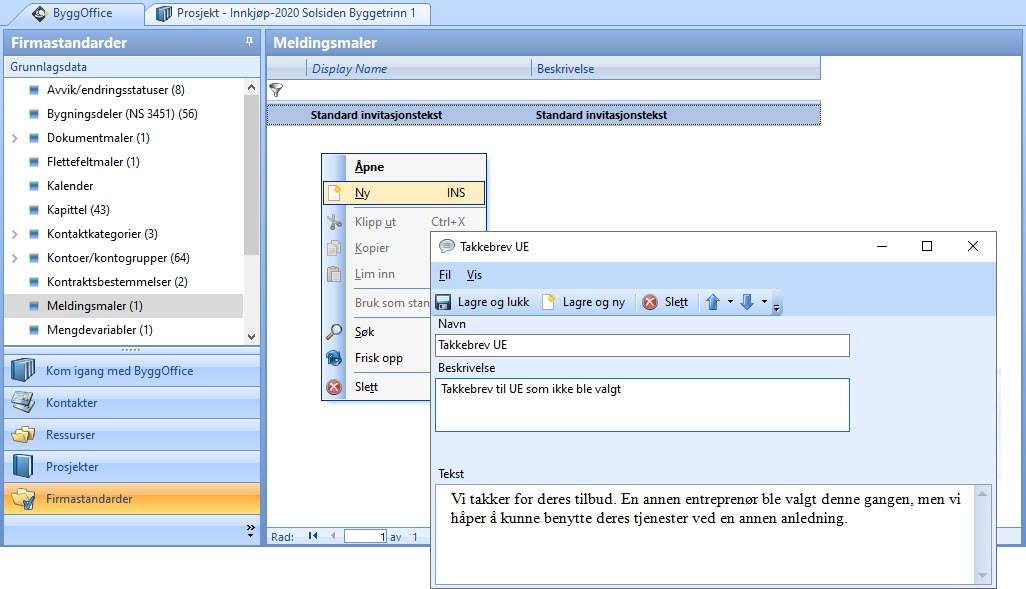The height and width of the screenshot is (589, 1026).
Task: Open the Kontakter navigation section
Action: point(72,403)
